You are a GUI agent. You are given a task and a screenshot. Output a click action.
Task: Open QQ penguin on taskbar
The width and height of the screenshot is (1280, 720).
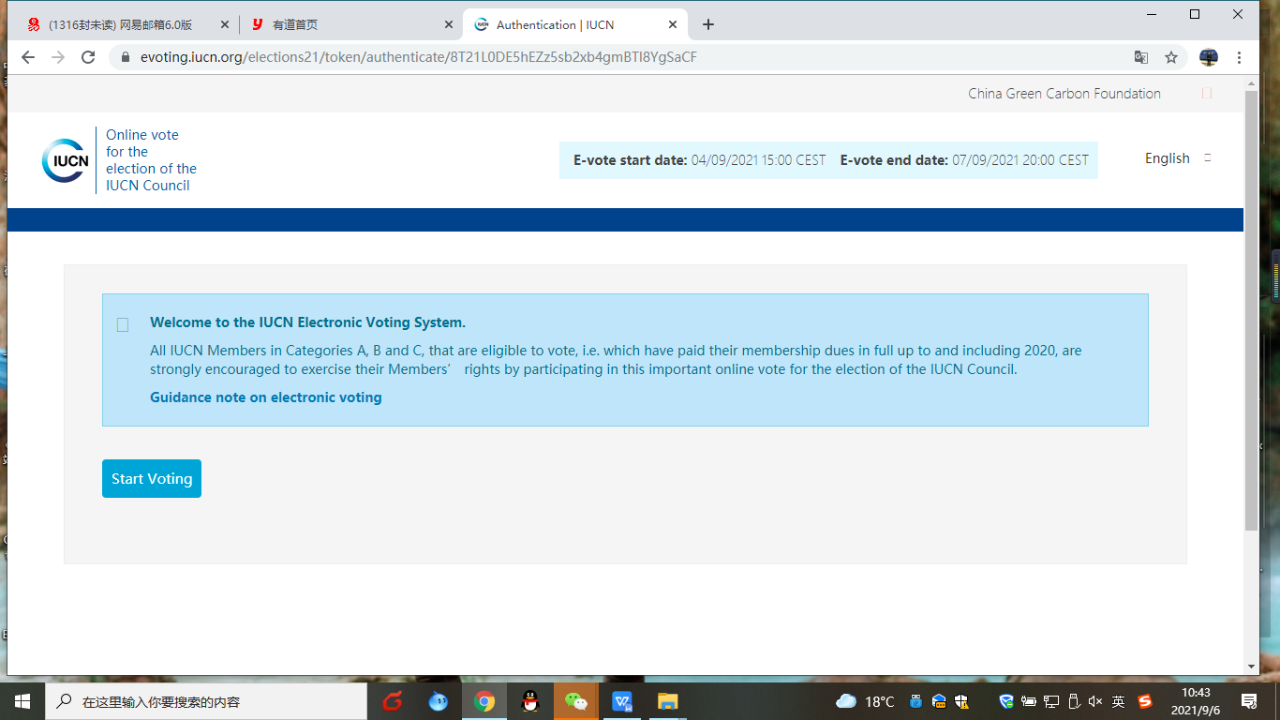pos(530,701)
